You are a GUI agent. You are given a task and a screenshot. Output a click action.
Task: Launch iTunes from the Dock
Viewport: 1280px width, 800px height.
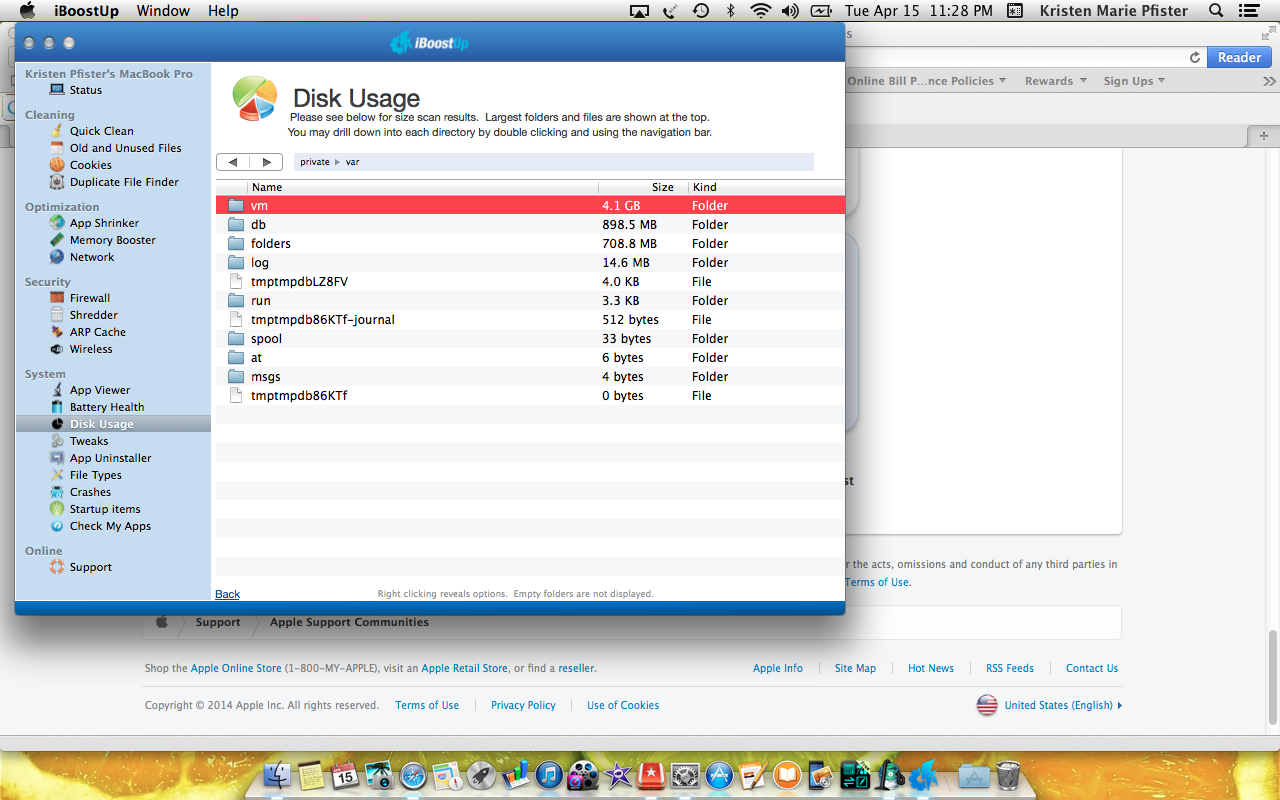[549, 774]
